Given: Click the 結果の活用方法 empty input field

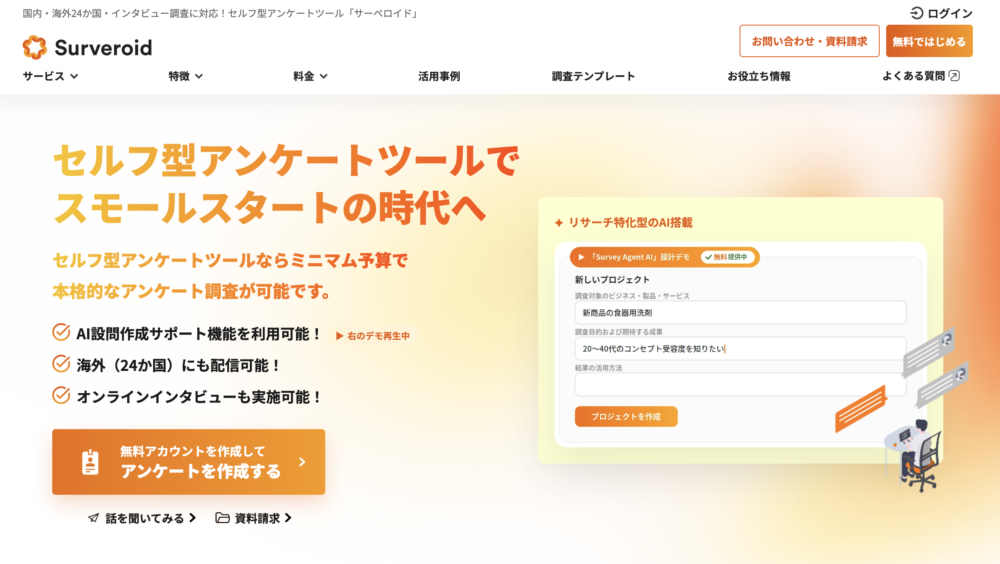Looking at the screenshot, I should pos(740,385).
